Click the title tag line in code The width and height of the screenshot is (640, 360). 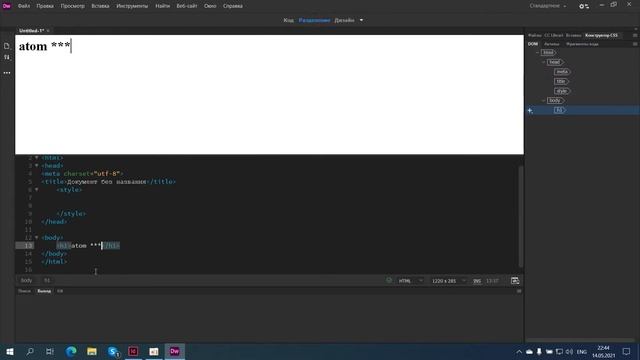coord(109,182)
